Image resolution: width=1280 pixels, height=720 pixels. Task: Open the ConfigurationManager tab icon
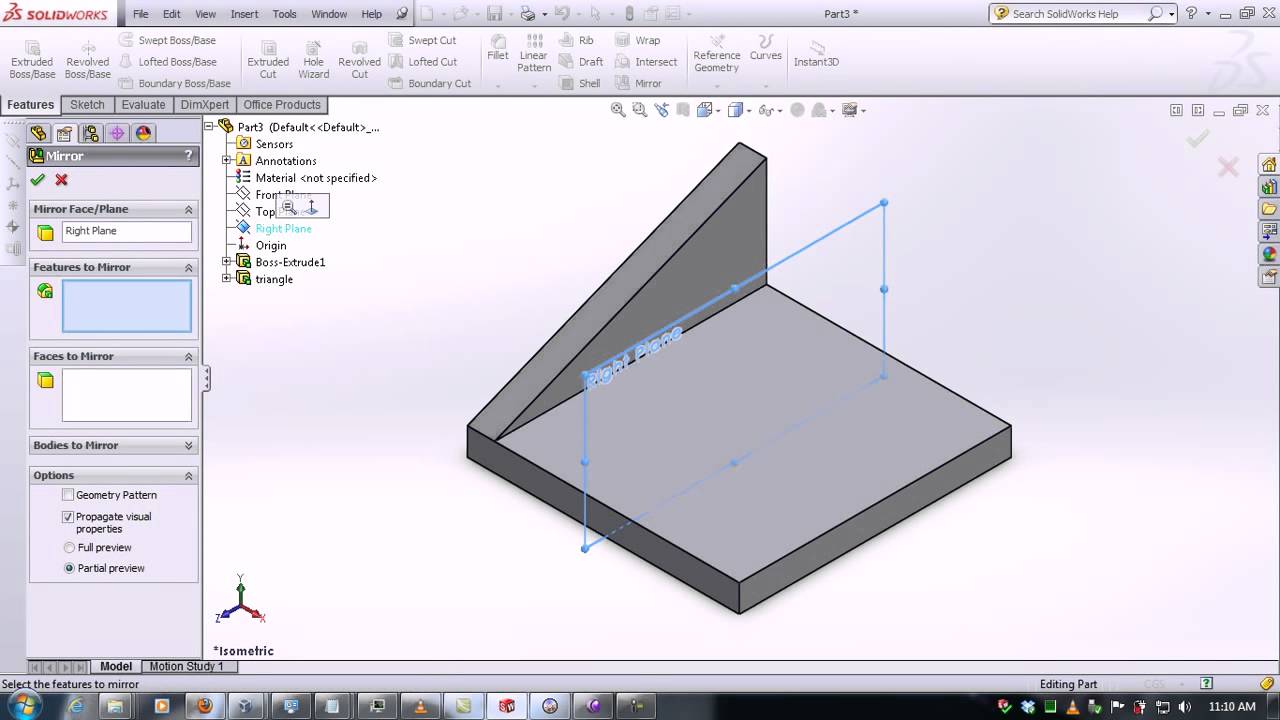pyautogui.click(x=91, y=133)
